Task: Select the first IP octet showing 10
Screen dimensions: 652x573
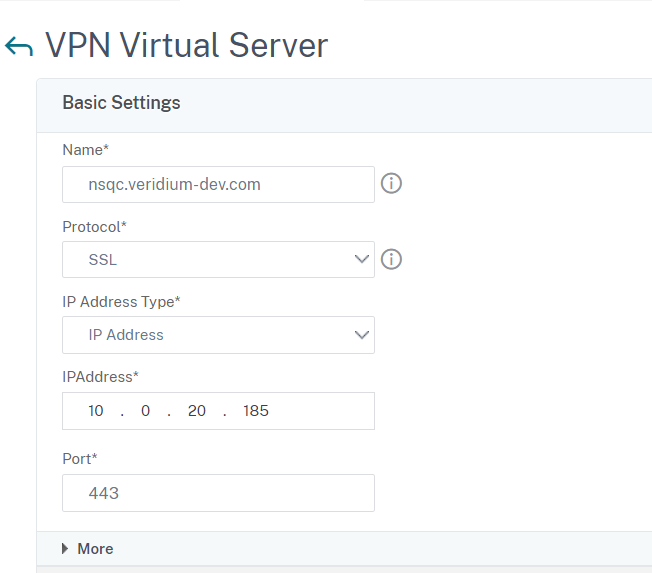Action: tap(96, 411)
